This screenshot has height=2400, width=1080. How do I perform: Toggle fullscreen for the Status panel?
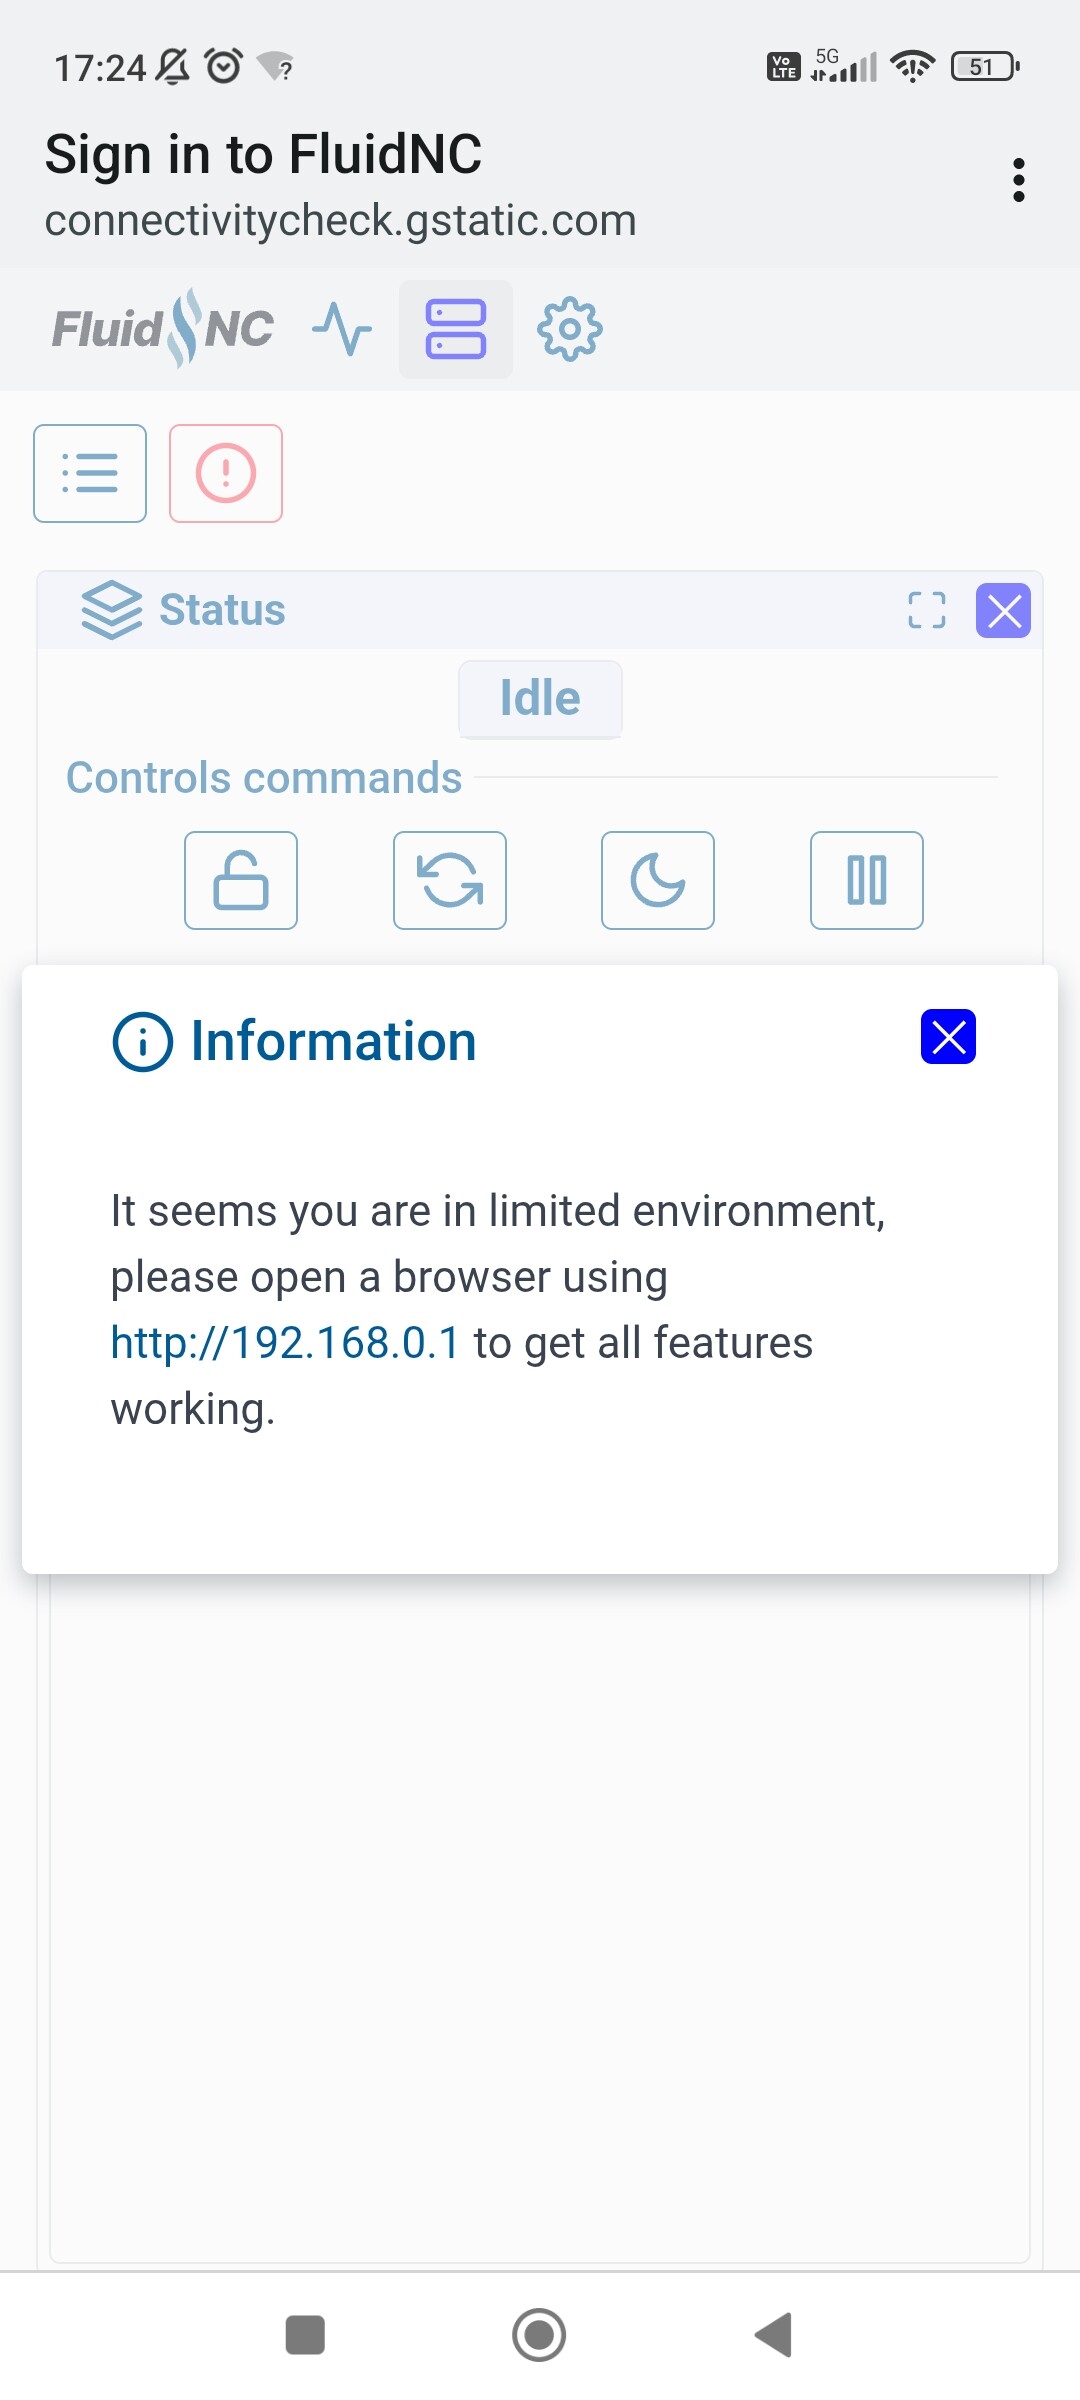pyautogui.click(x=926, y=610)
